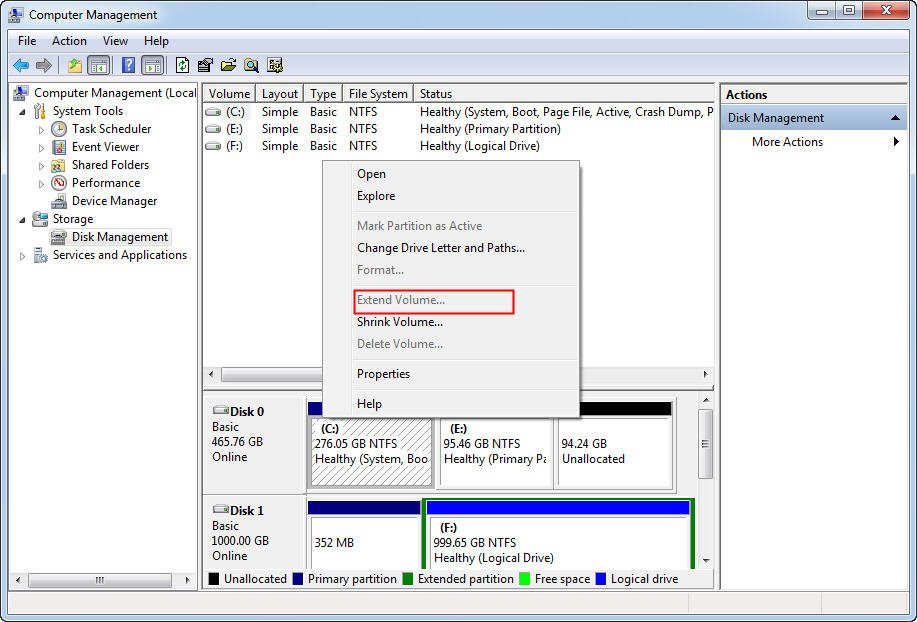
Task: Collapse the Storage tree node
Action: (x=22, y=220)
